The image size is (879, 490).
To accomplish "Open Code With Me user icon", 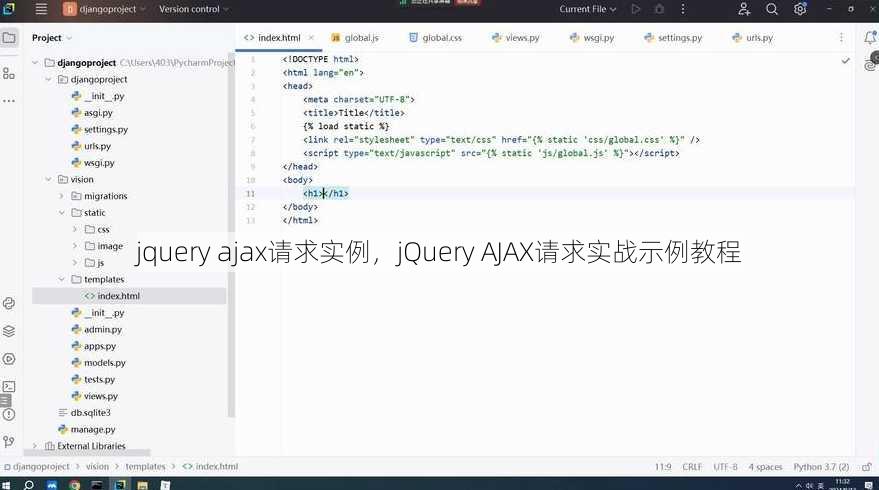I will pos(744,9).
